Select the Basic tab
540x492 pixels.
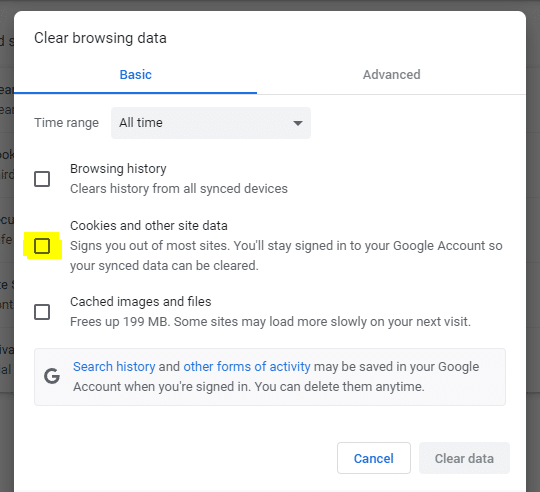pyautogui.click(x=135, y=75)
